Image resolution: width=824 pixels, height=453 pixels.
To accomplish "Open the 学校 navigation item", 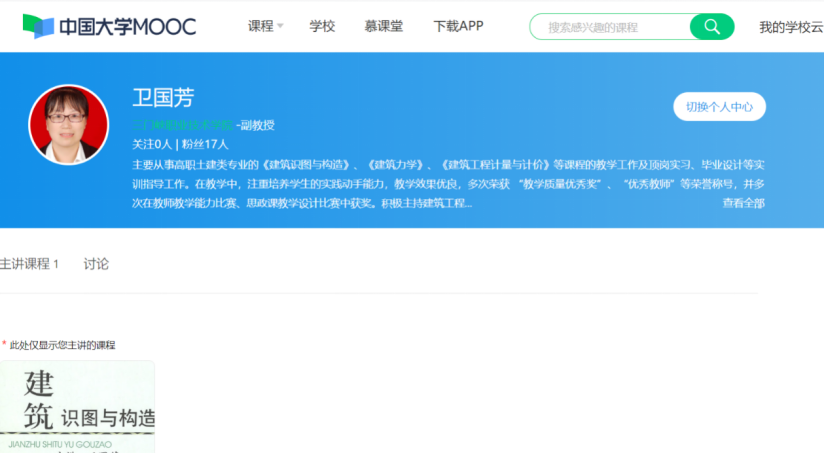I will pos(322,26).
